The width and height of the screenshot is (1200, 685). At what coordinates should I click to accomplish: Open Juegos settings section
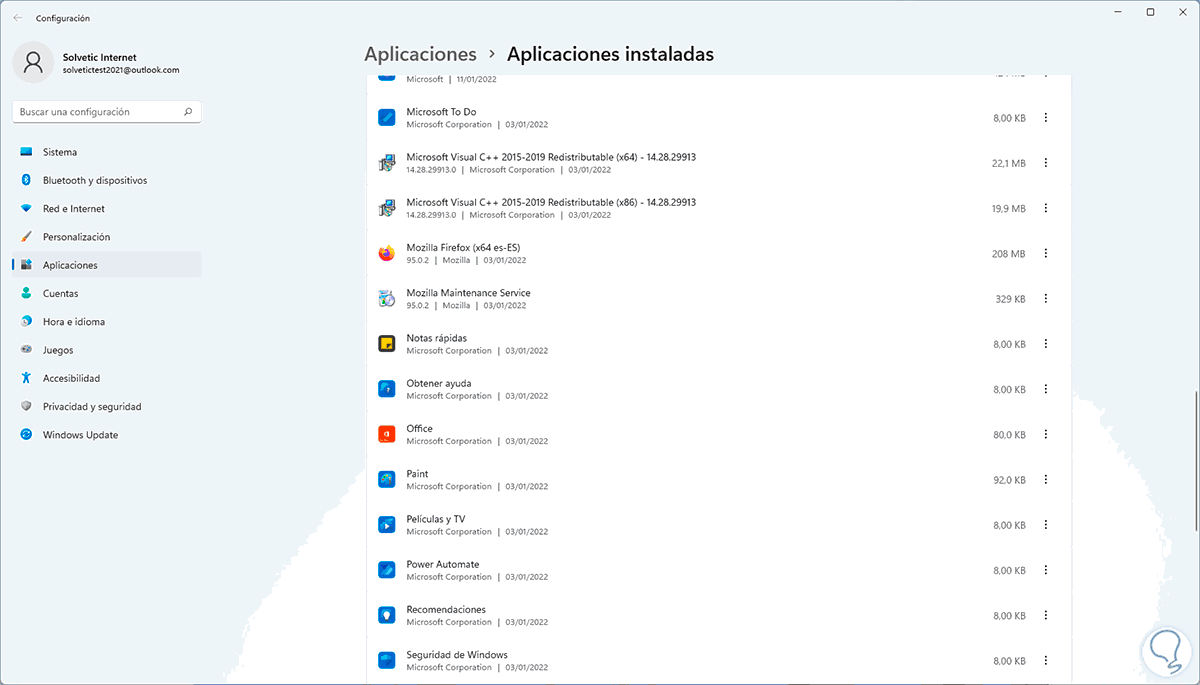point(107,350)
